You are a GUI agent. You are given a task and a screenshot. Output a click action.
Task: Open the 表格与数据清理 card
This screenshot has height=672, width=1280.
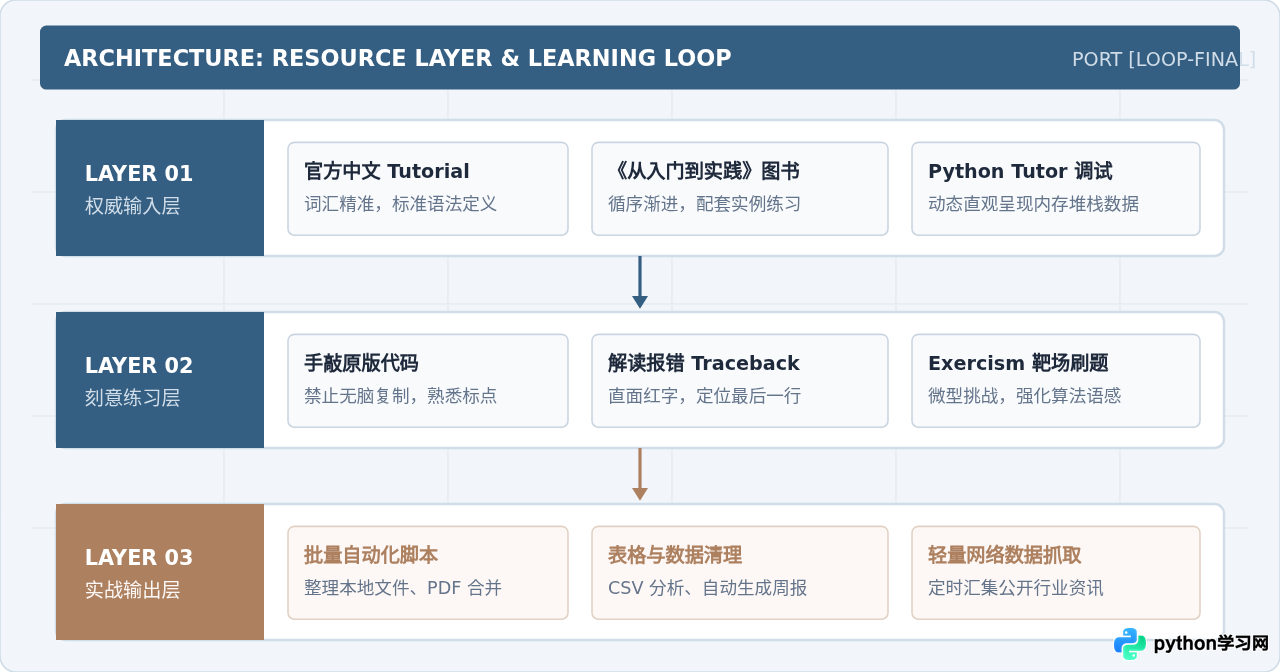740,573
